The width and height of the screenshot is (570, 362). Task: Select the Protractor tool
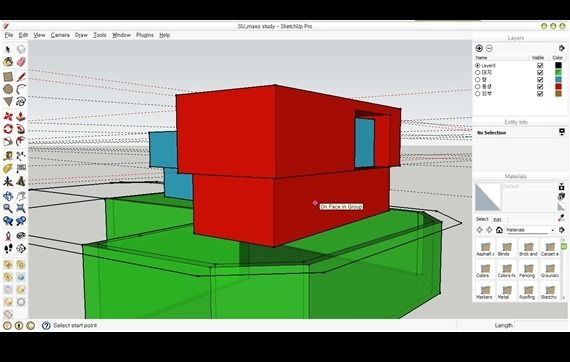8,169
